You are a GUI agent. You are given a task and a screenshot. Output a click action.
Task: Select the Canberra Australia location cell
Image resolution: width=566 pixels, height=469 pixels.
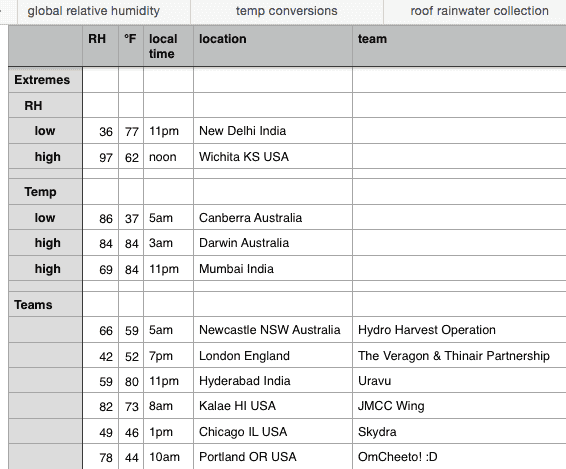[x=273, y=217]
